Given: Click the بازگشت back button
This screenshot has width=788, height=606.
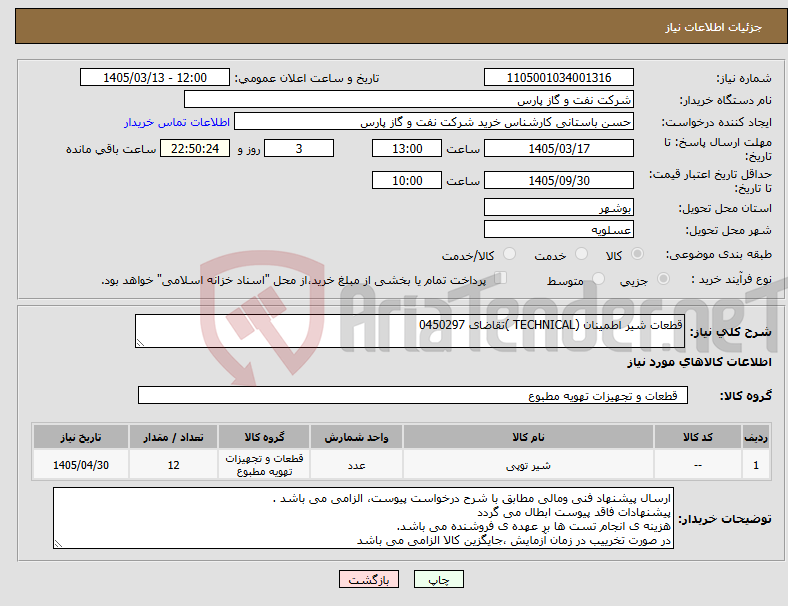Looking at the screenshot, I should click(369, 579).
